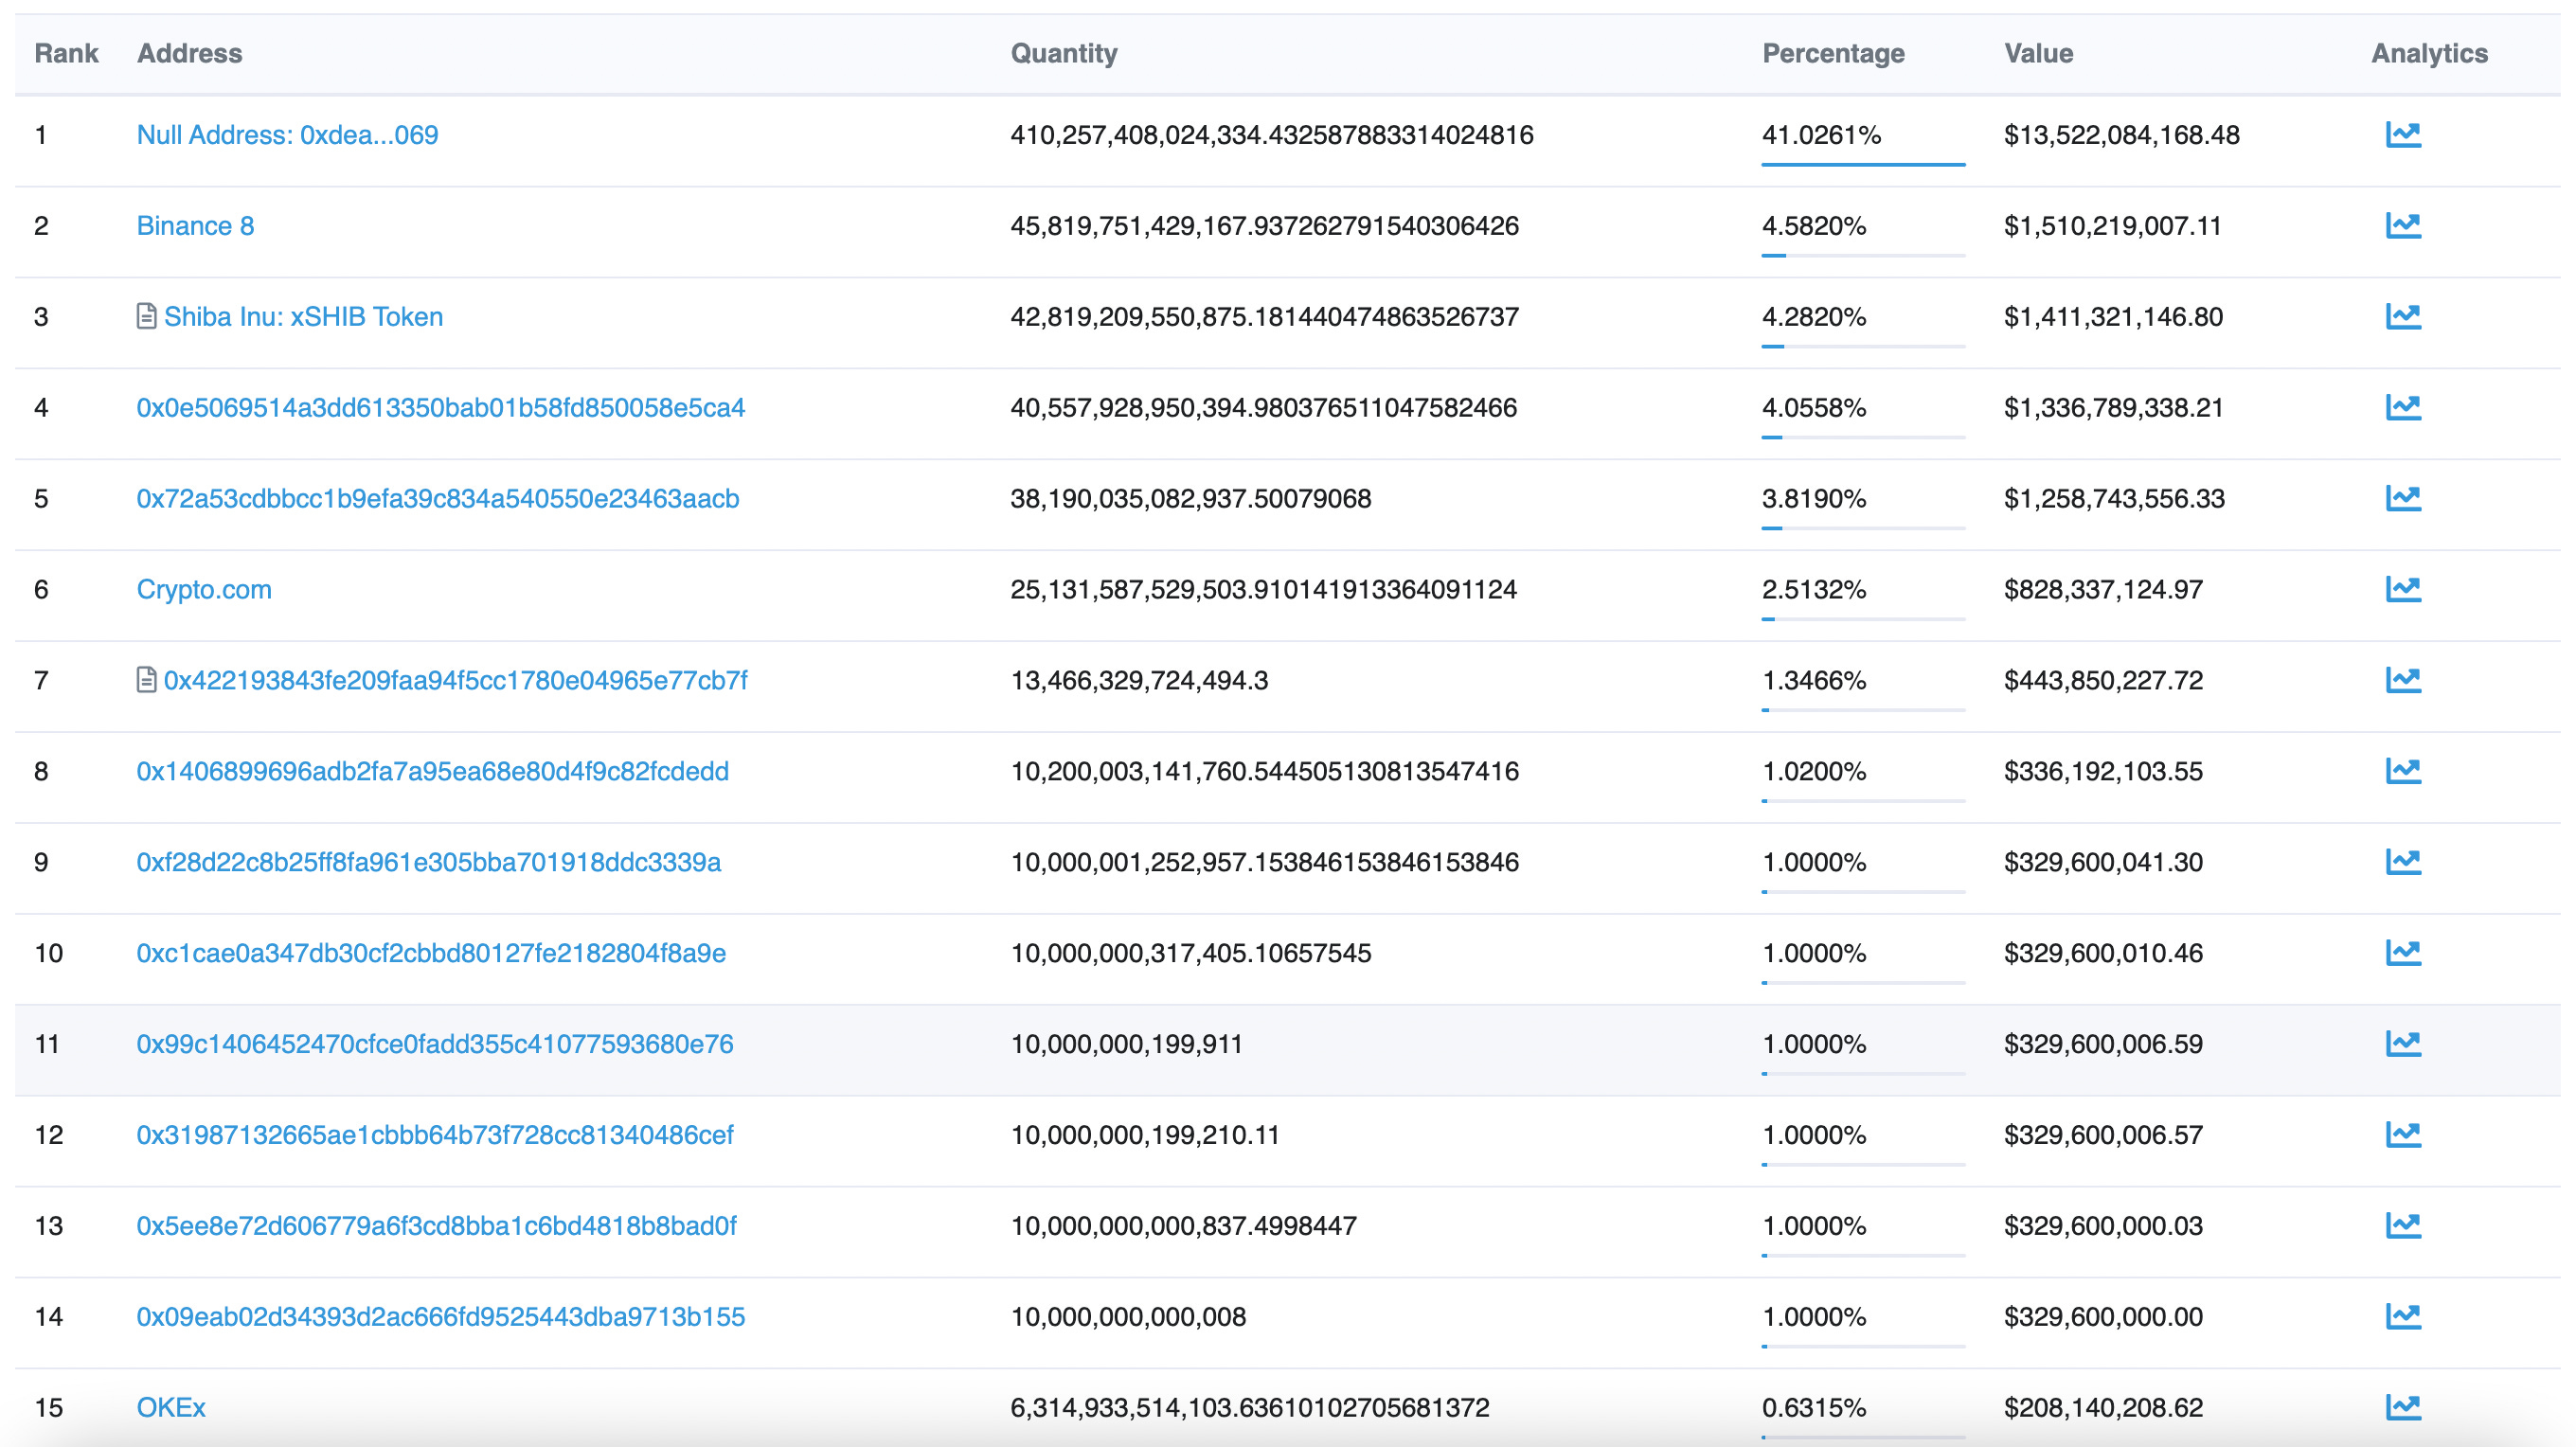Select the 1.0200% percentage text

(1814, 772)
